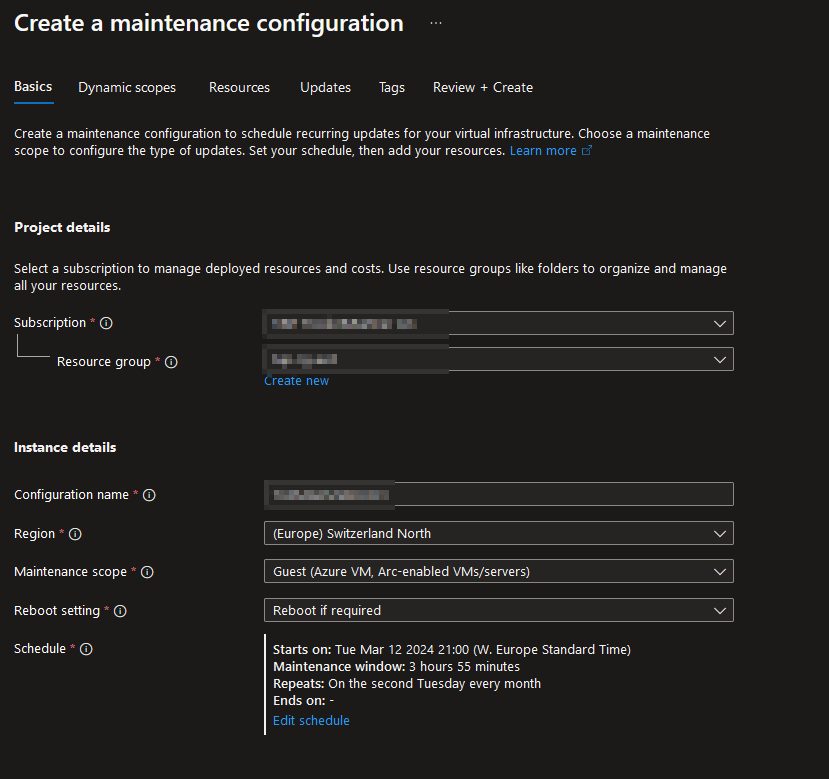Open the Tags tab
Screen dimensions: 829x779
click(x=392, y=87)
